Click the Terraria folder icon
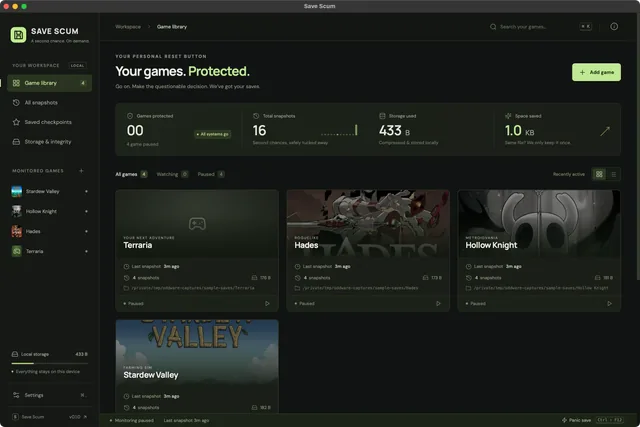 (x=126, y=288)
